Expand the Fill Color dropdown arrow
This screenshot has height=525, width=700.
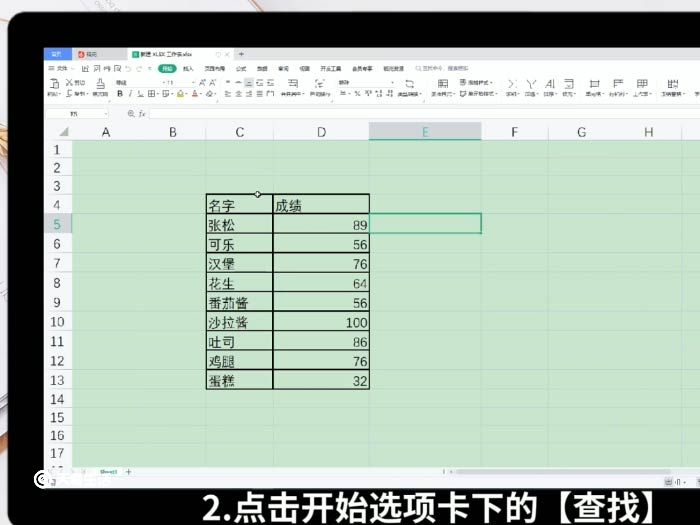pos(186,94)
